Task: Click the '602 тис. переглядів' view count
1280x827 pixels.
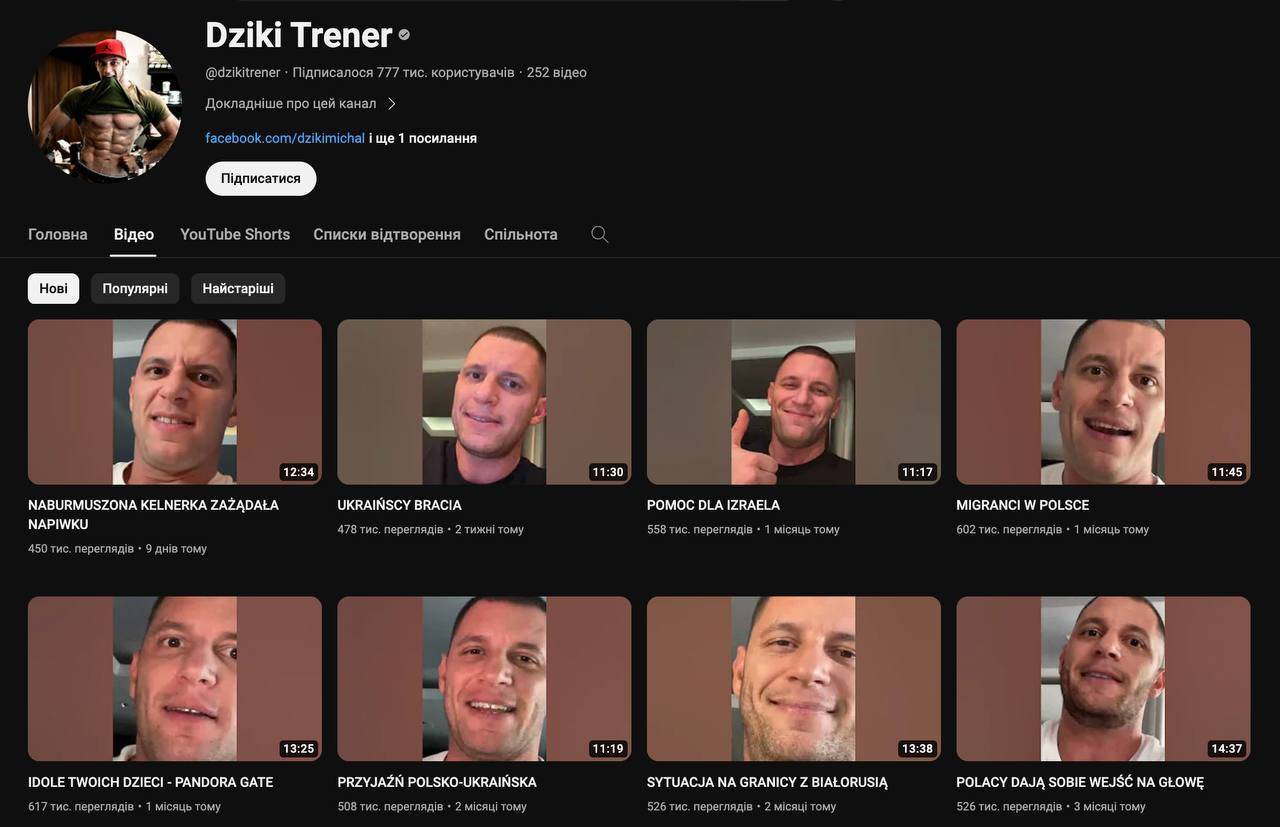Action: click(1009, 530)
